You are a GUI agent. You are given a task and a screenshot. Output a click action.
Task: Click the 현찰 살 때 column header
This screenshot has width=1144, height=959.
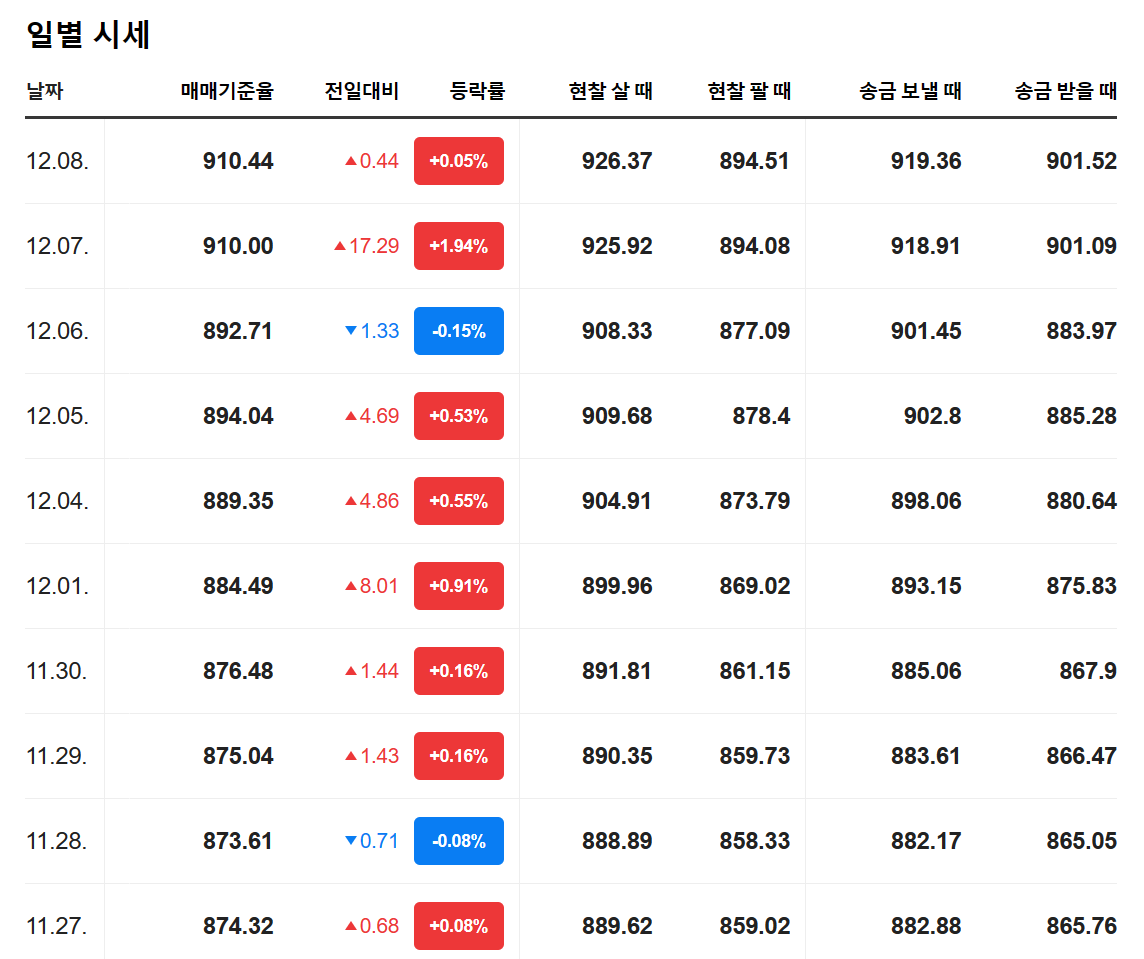[x=610, y=91]
